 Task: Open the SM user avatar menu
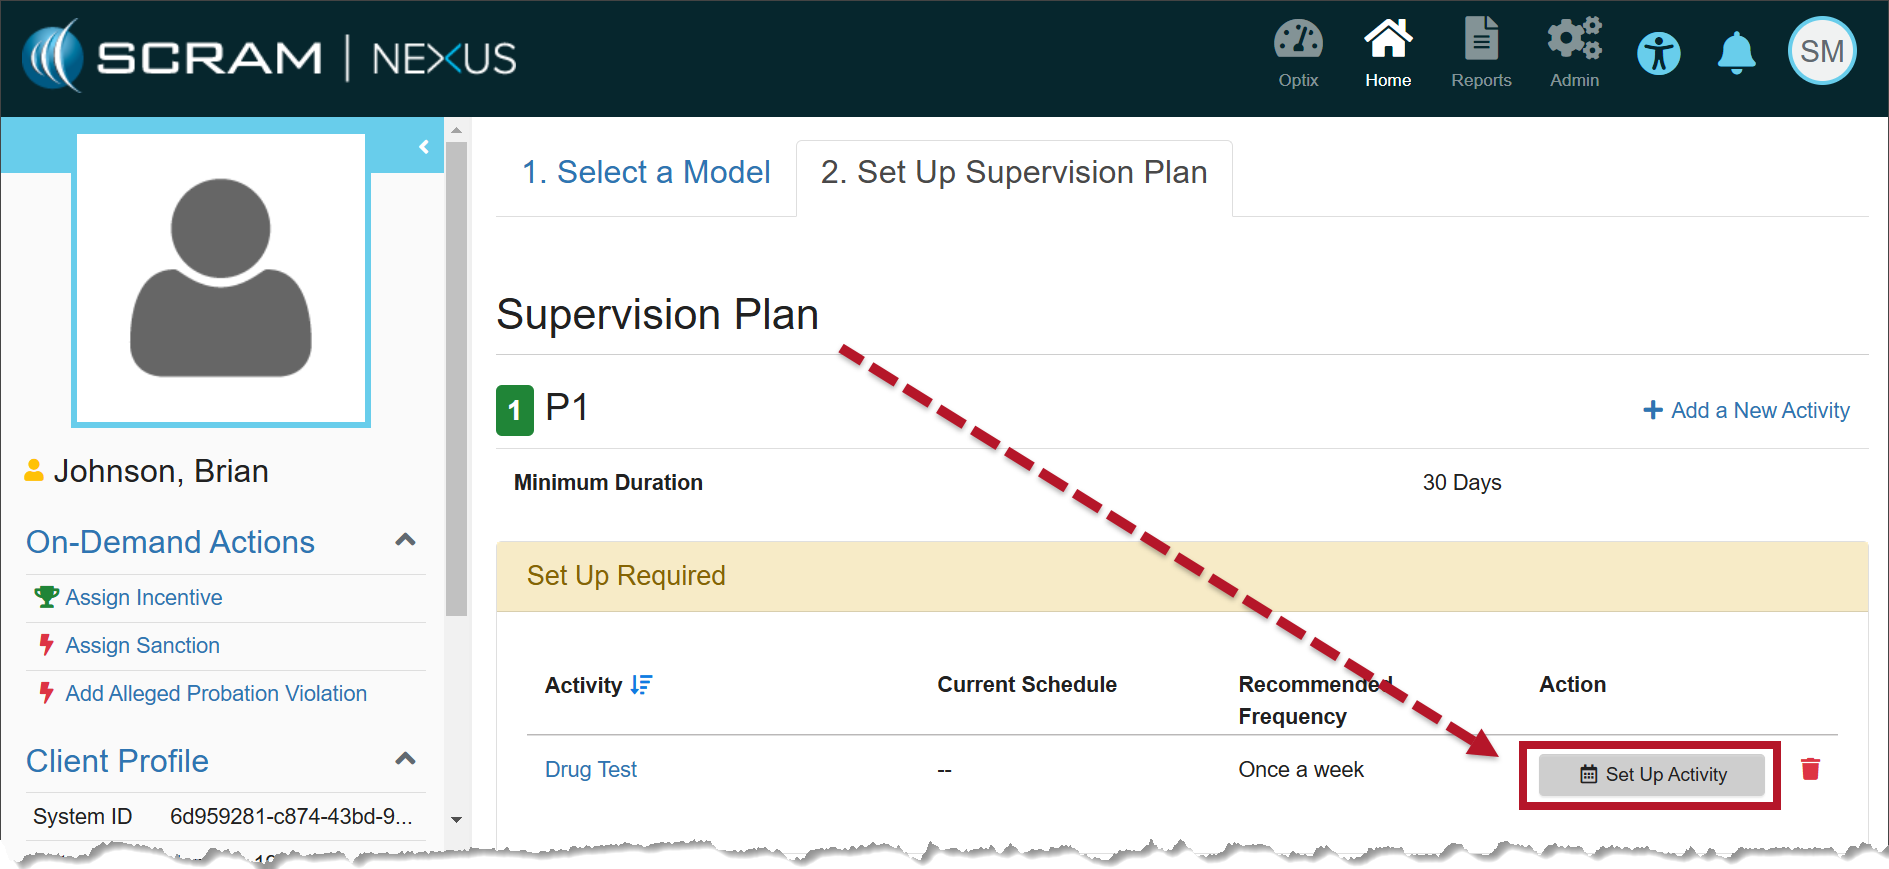pos(1821,51)
